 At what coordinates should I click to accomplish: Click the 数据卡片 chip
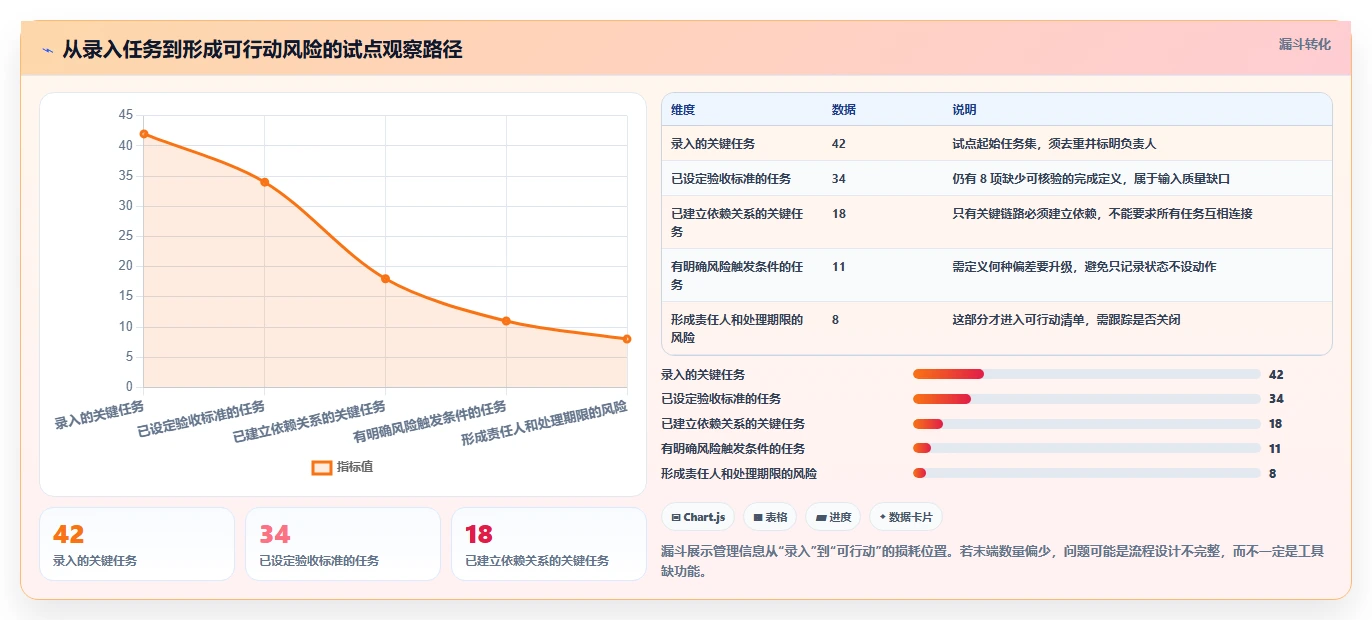click(x=906, y=517)
